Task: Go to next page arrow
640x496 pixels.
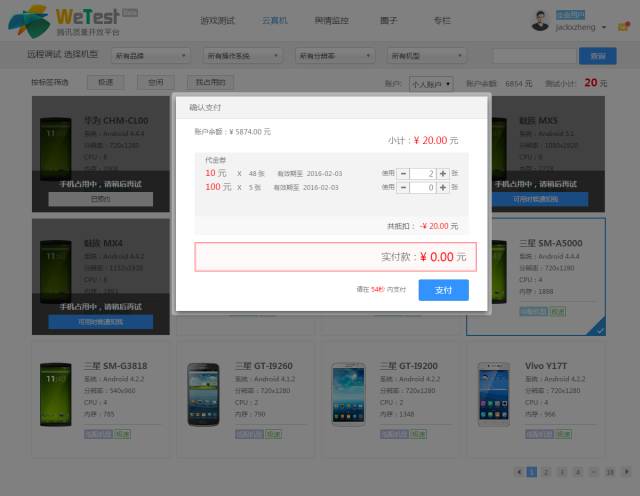Action: click(x=627, y=472)
